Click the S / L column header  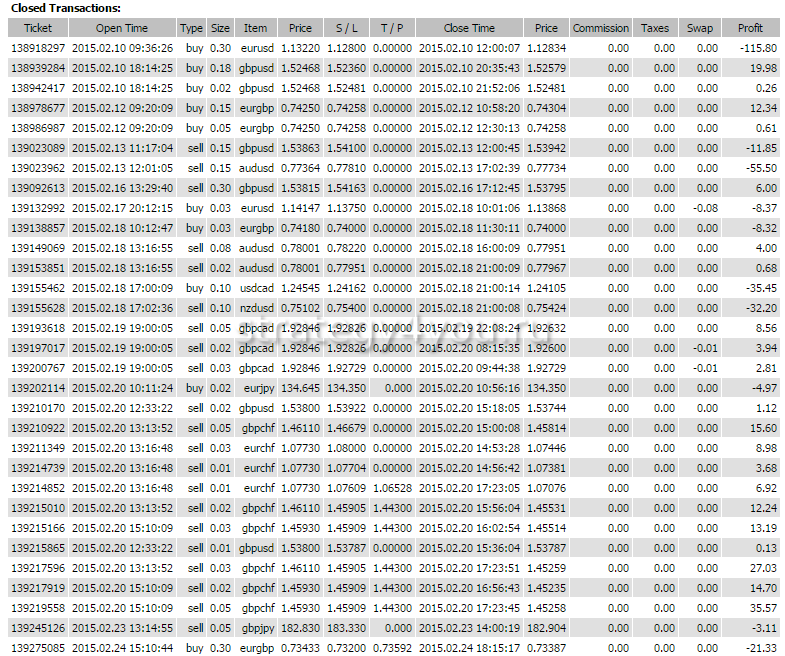tap(348, 28)
